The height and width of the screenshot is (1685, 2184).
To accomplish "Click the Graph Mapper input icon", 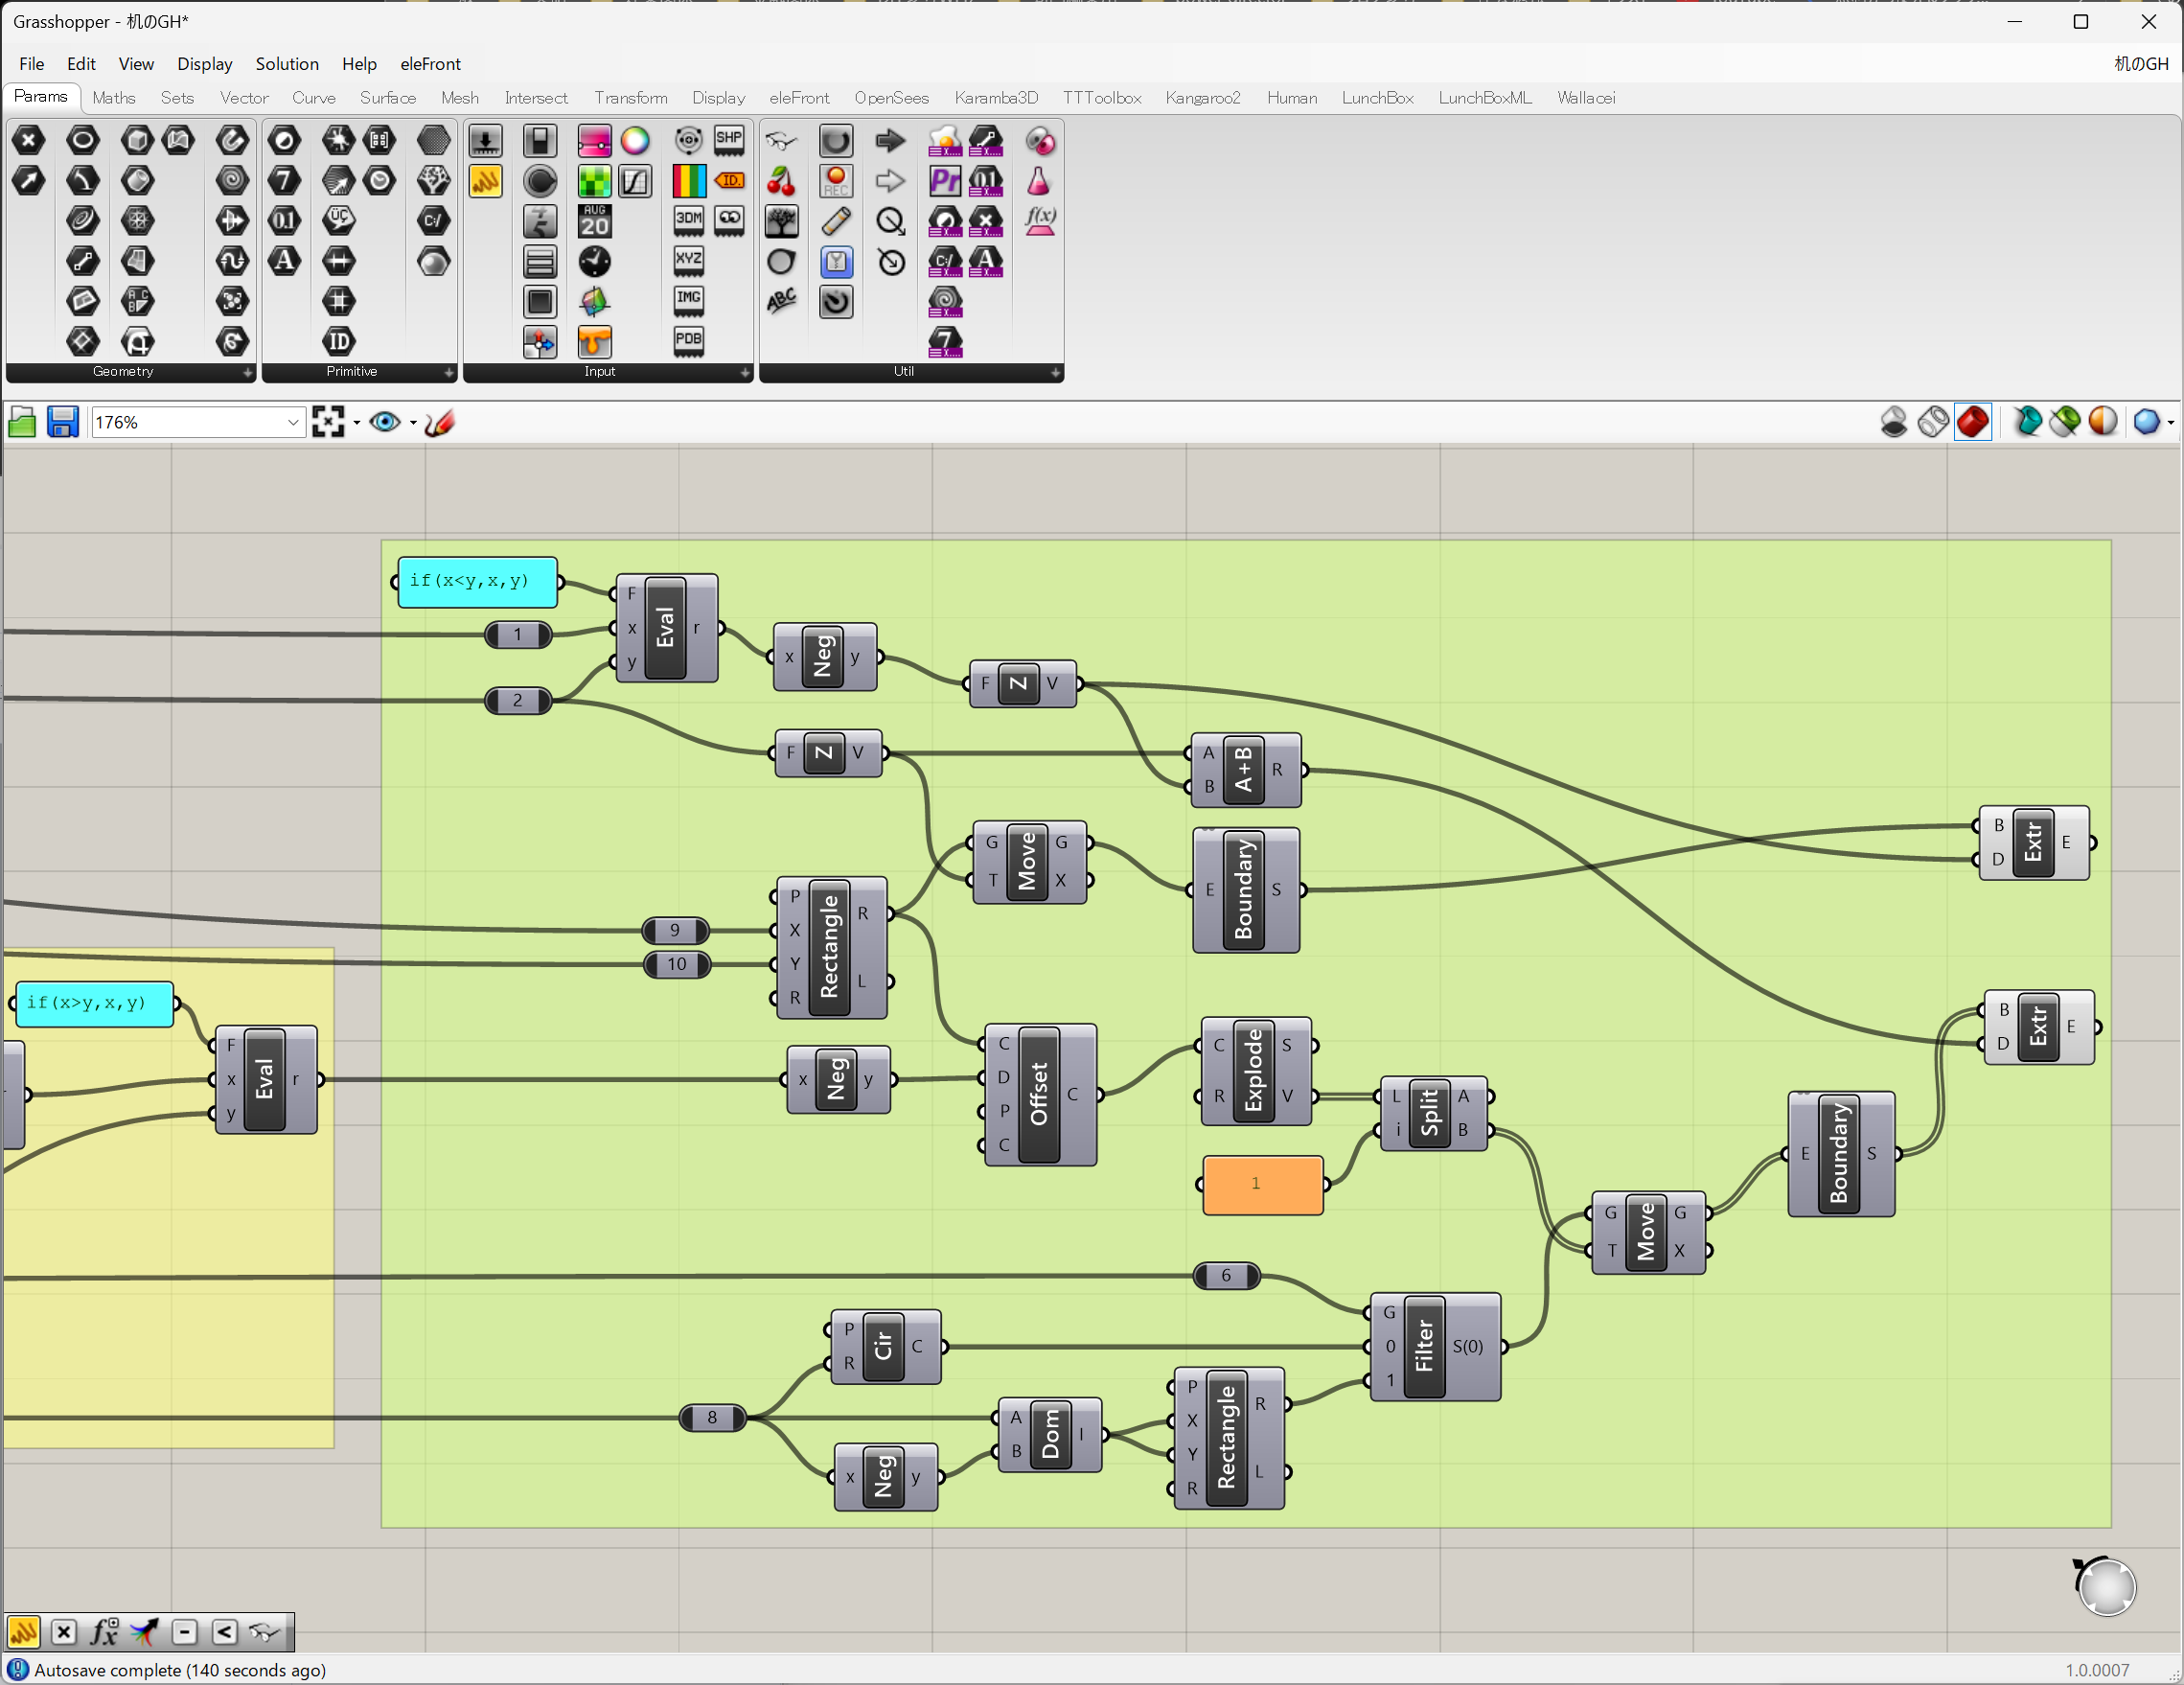I will coord(635,181).
